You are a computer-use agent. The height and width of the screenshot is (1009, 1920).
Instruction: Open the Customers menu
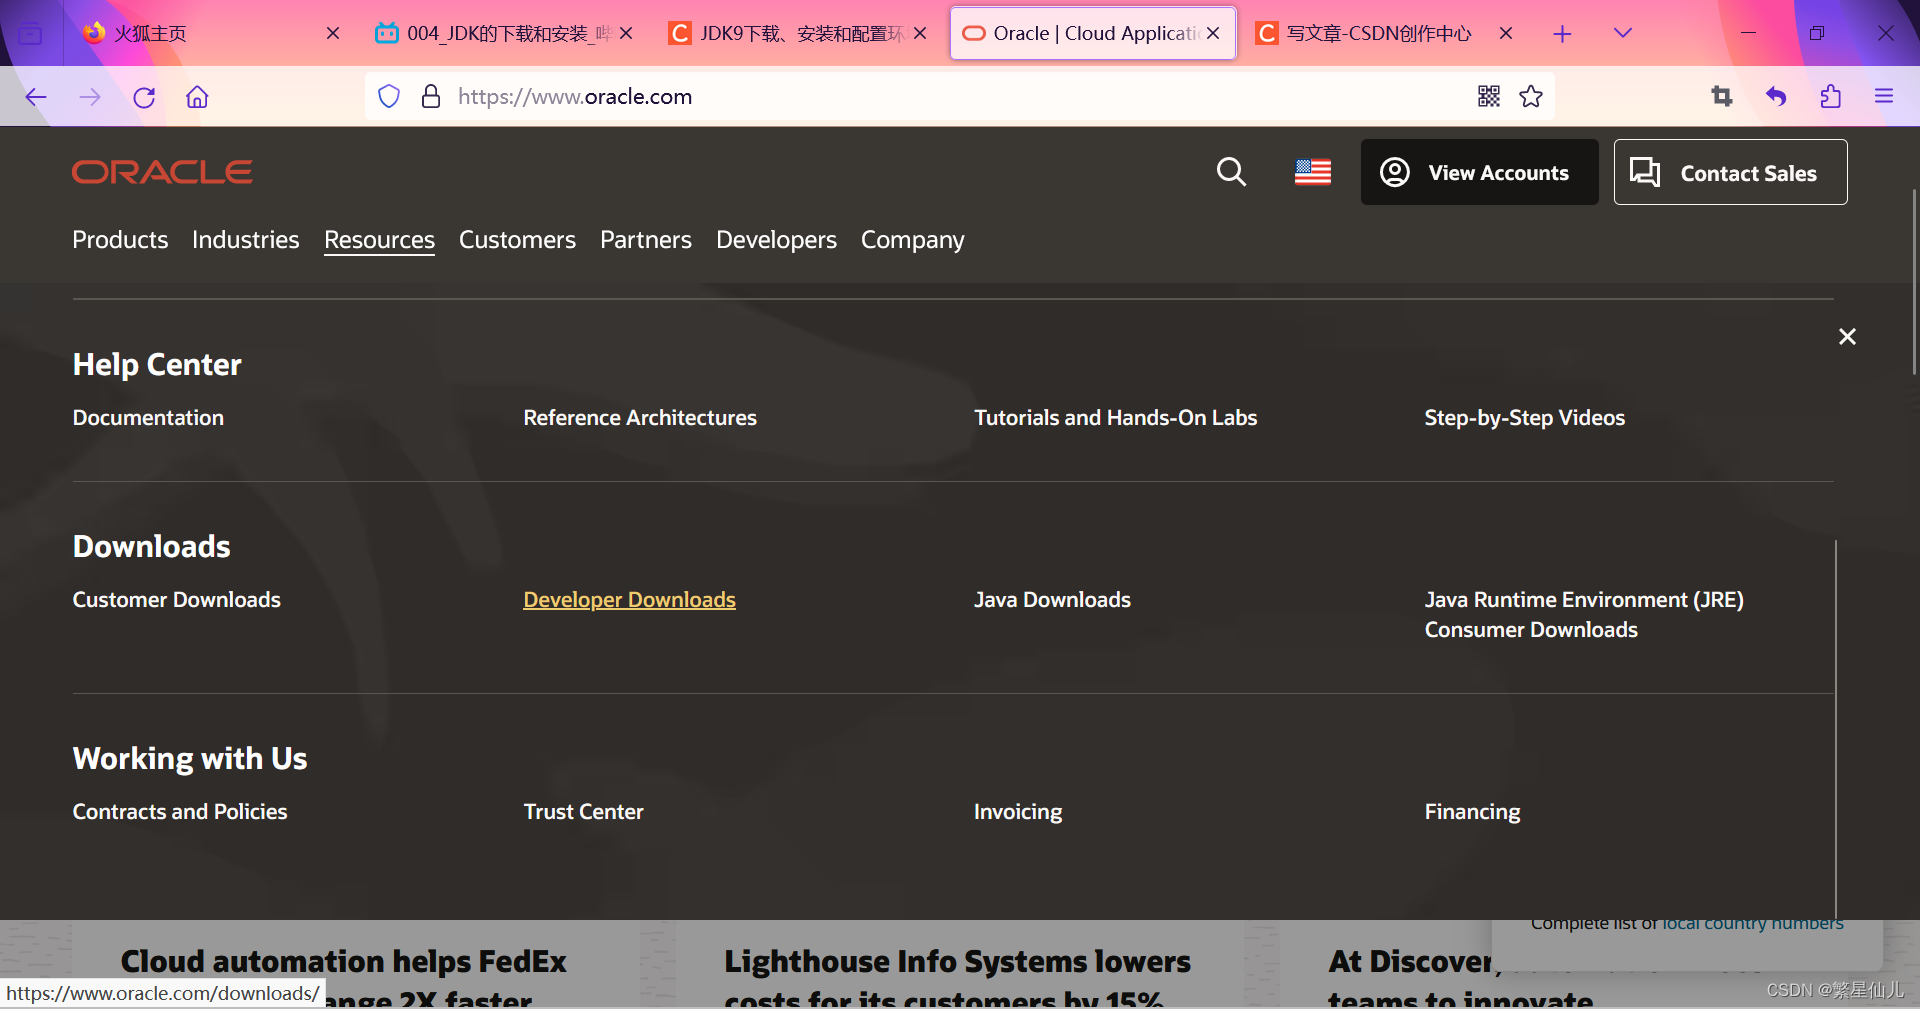click(517, 240)
